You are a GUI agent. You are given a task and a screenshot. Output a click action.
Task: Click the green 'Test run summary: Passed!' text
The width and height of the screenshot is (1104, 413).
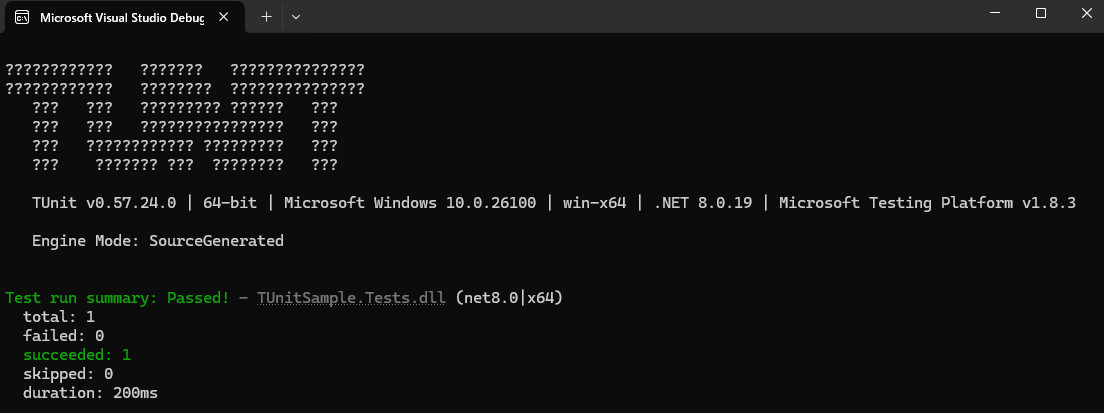(x=118, y=298)
